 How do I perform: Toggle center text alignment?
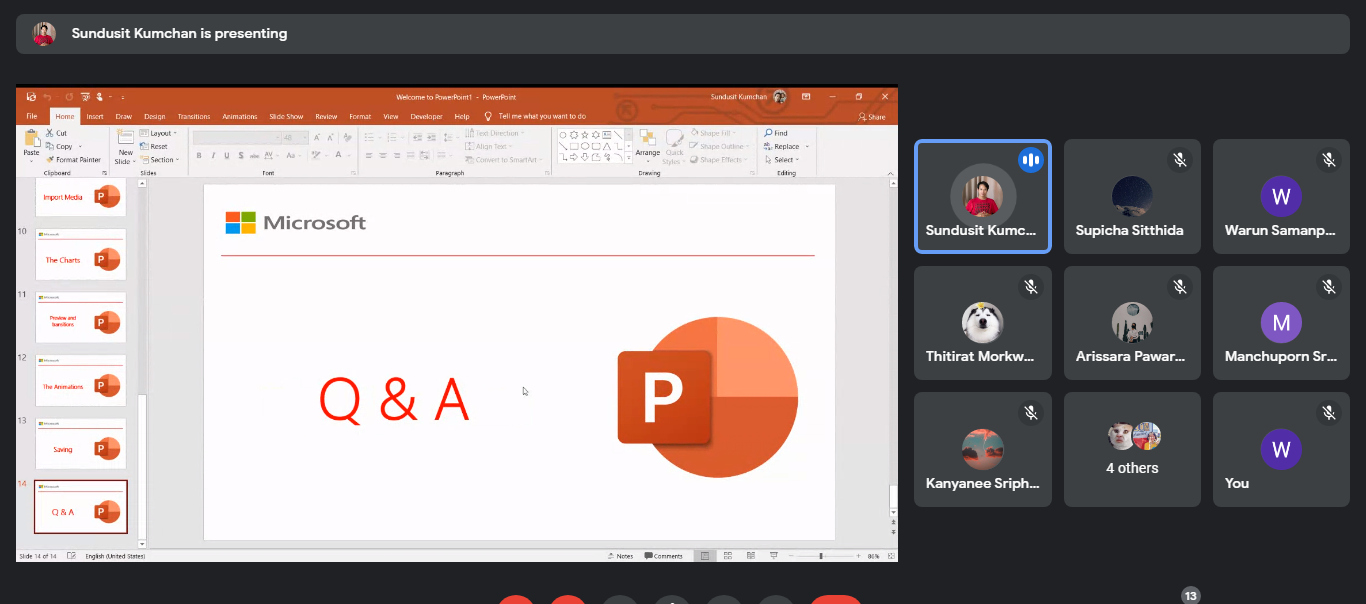[383, 156]
